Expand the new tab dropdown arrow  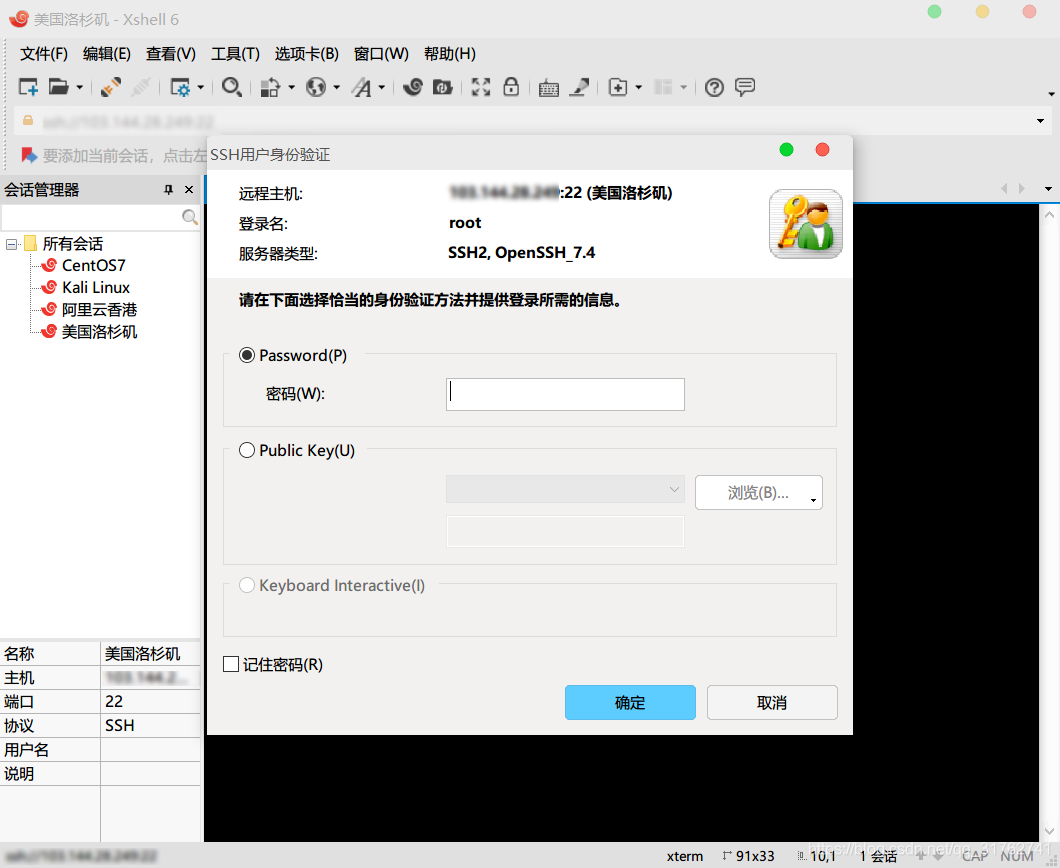[x=638, y=87]
